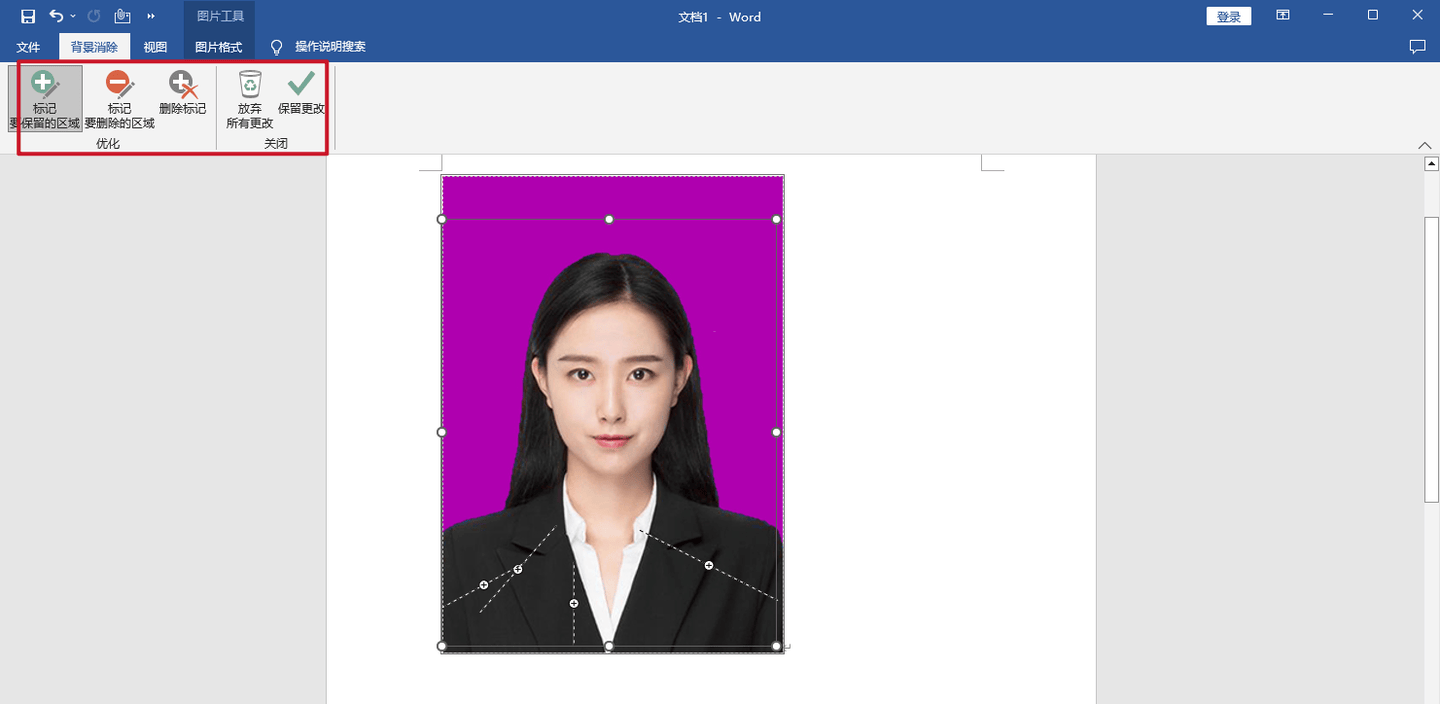Apply changes with 保留更改 checkmark
1440x704 pixels.
[x=301, y=93]
